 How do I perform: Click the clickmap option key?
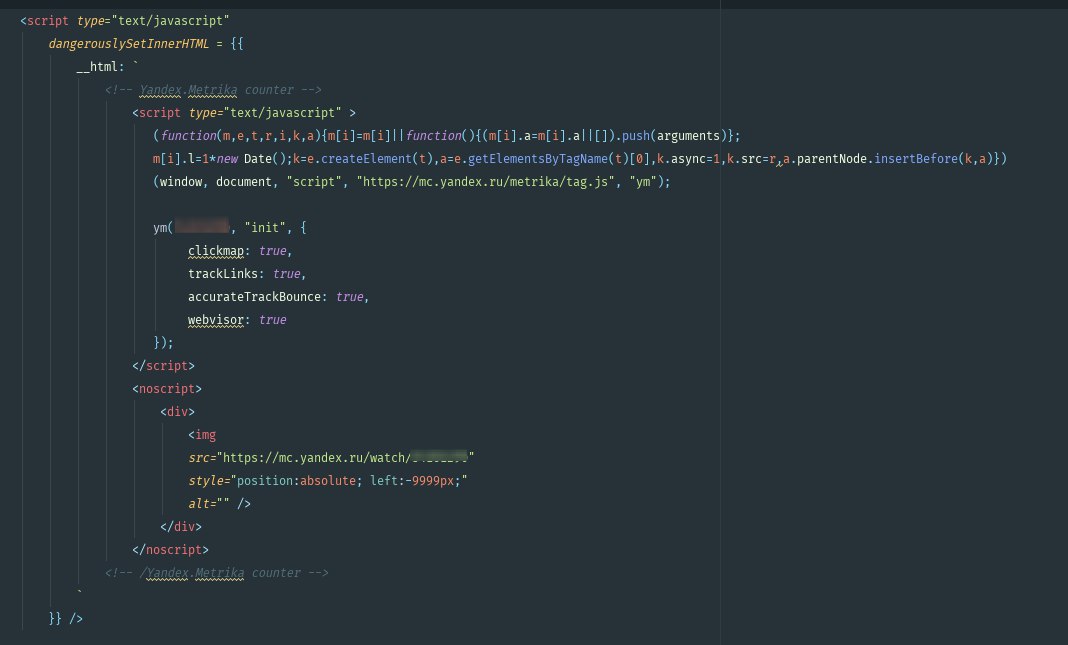(216, 251)
